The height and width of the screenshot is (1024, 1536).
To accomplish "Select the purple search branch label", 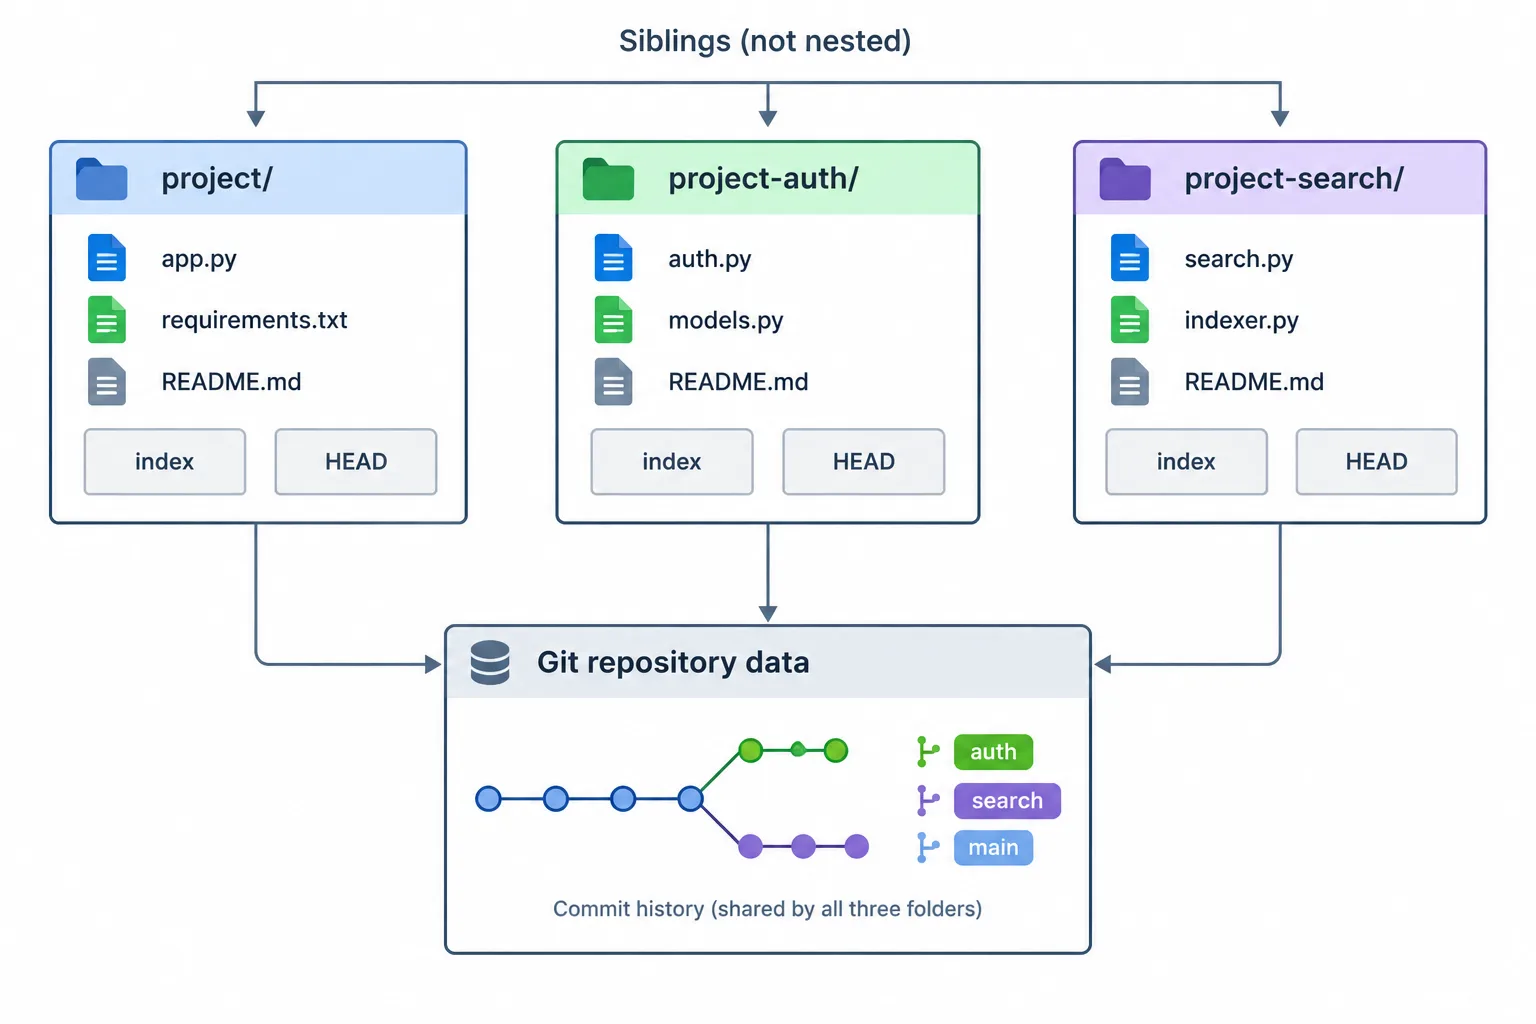I will point(1007,801).
